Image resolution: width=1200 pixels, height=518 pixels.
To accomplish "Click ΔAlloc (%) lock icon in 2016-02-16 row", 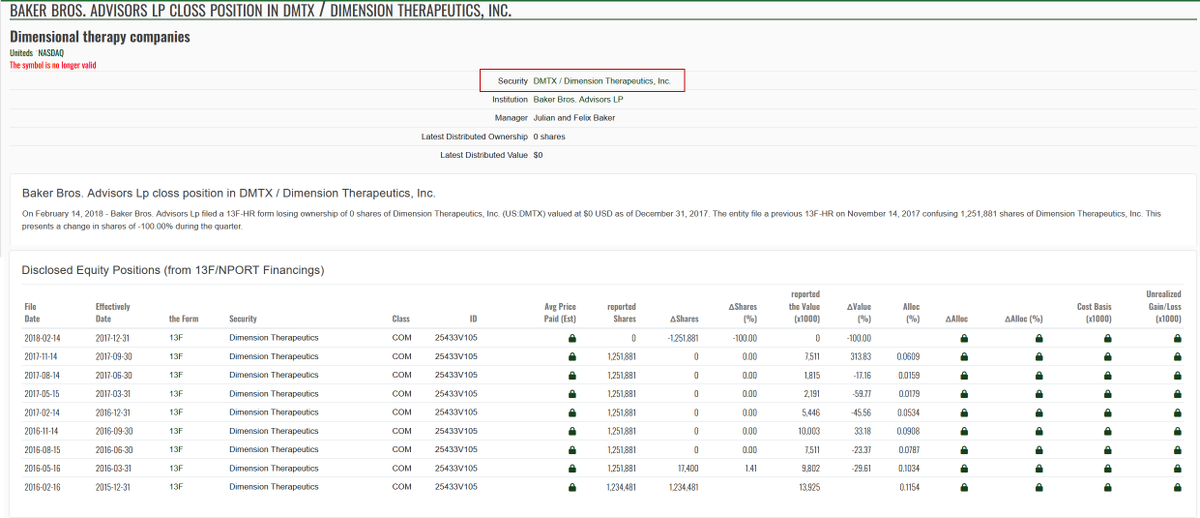I will (x=1039, y=487).
